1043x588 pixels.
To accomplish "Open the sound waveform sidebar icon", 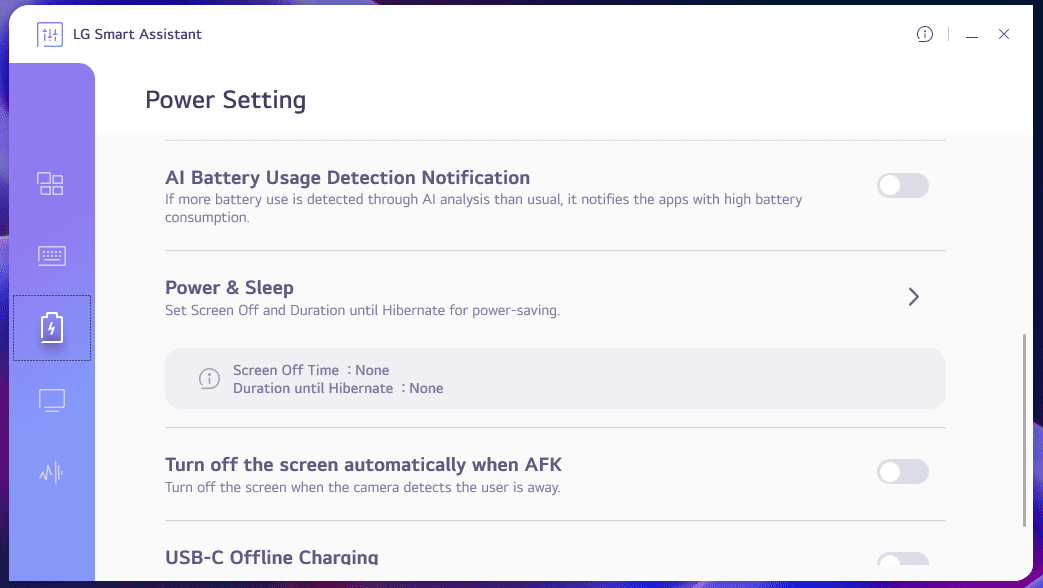I will [x=51, y=473].
